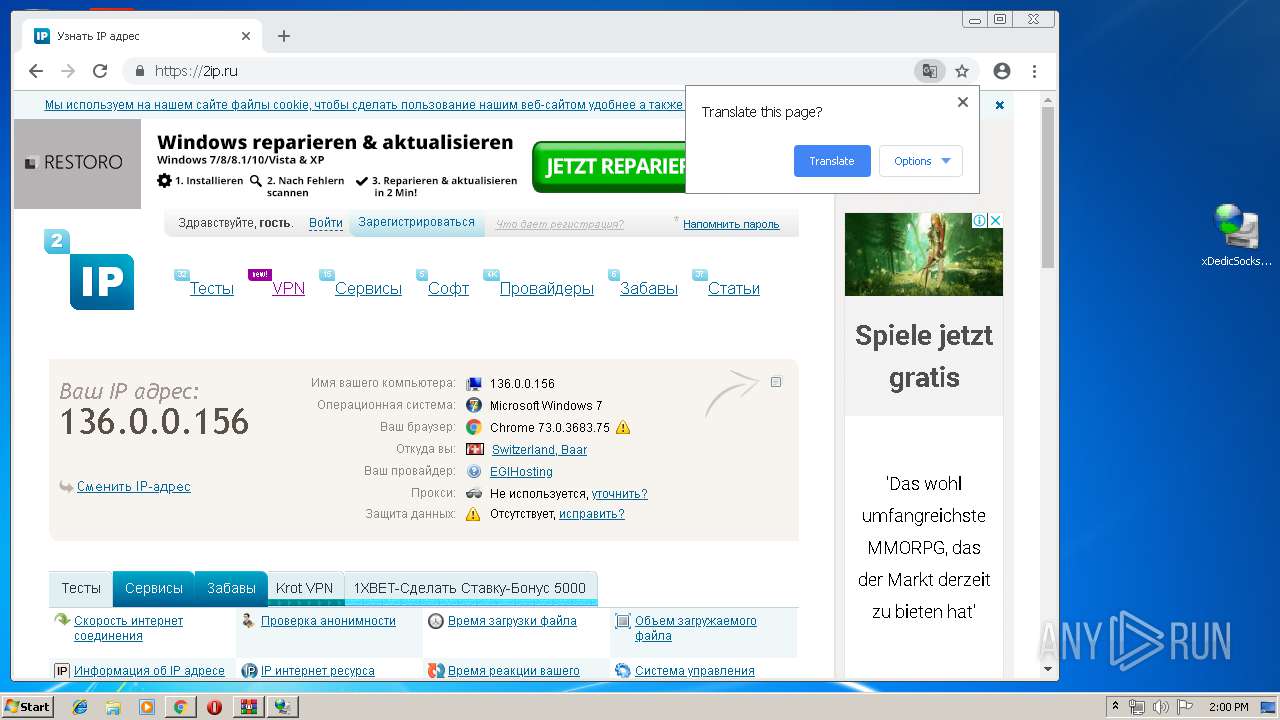The image size is (1280, 720).
Task: Open the Сервисы navigation menu
Action: (x=368, y=288)
